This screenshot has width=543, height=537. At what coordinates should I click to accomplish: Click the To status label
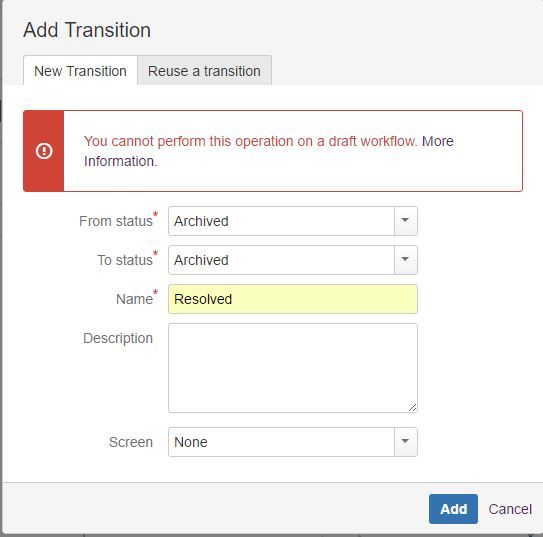coord(125,260)
